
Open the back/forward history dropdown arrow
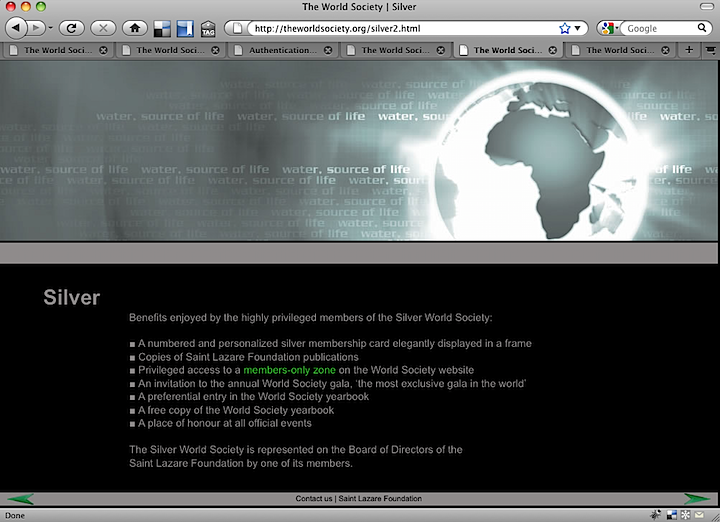point(51,28)
